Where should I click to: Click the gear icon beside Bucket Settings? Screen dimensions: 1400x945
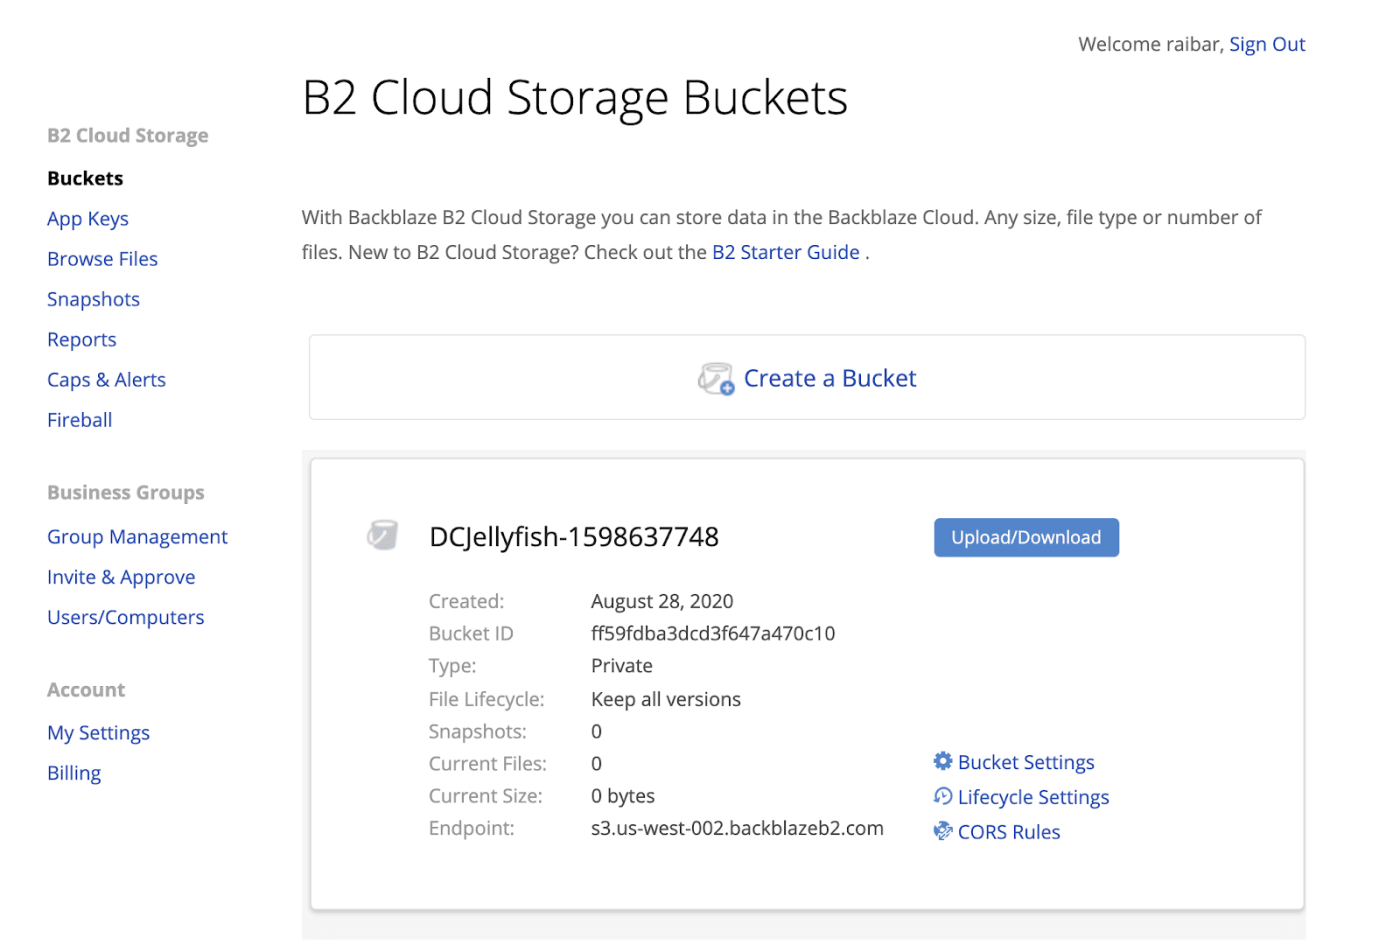click(x=941, y=761)
